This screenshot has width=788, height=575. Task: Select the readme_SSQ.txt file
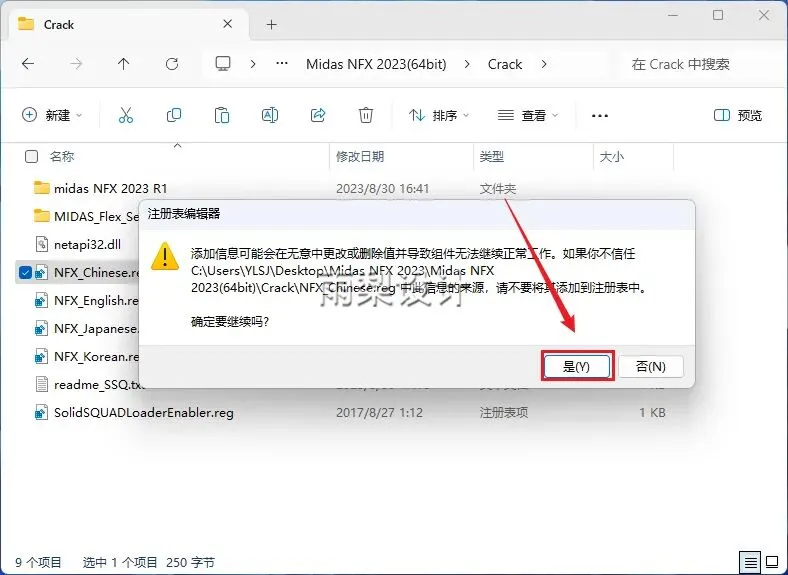click(x=99, y=385)
